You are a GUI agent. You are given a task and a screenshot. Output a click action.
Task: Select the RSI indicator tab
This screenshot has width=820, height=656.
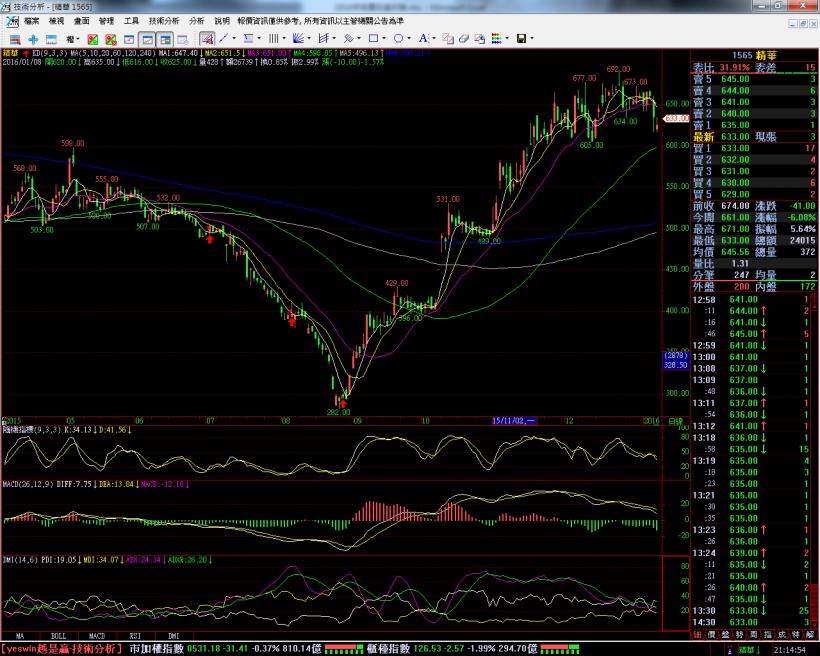point(135,635)
